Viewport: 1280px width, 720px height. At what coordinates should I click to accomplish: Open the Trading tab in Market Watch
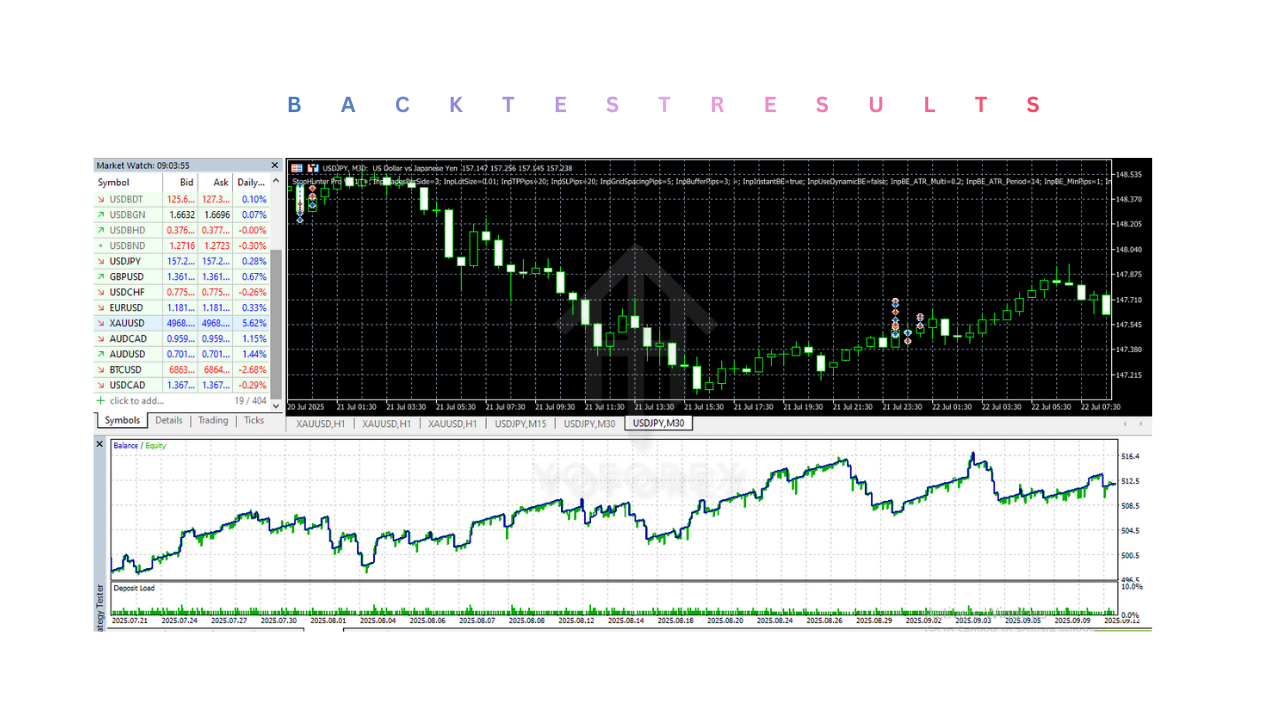(212, 421)
